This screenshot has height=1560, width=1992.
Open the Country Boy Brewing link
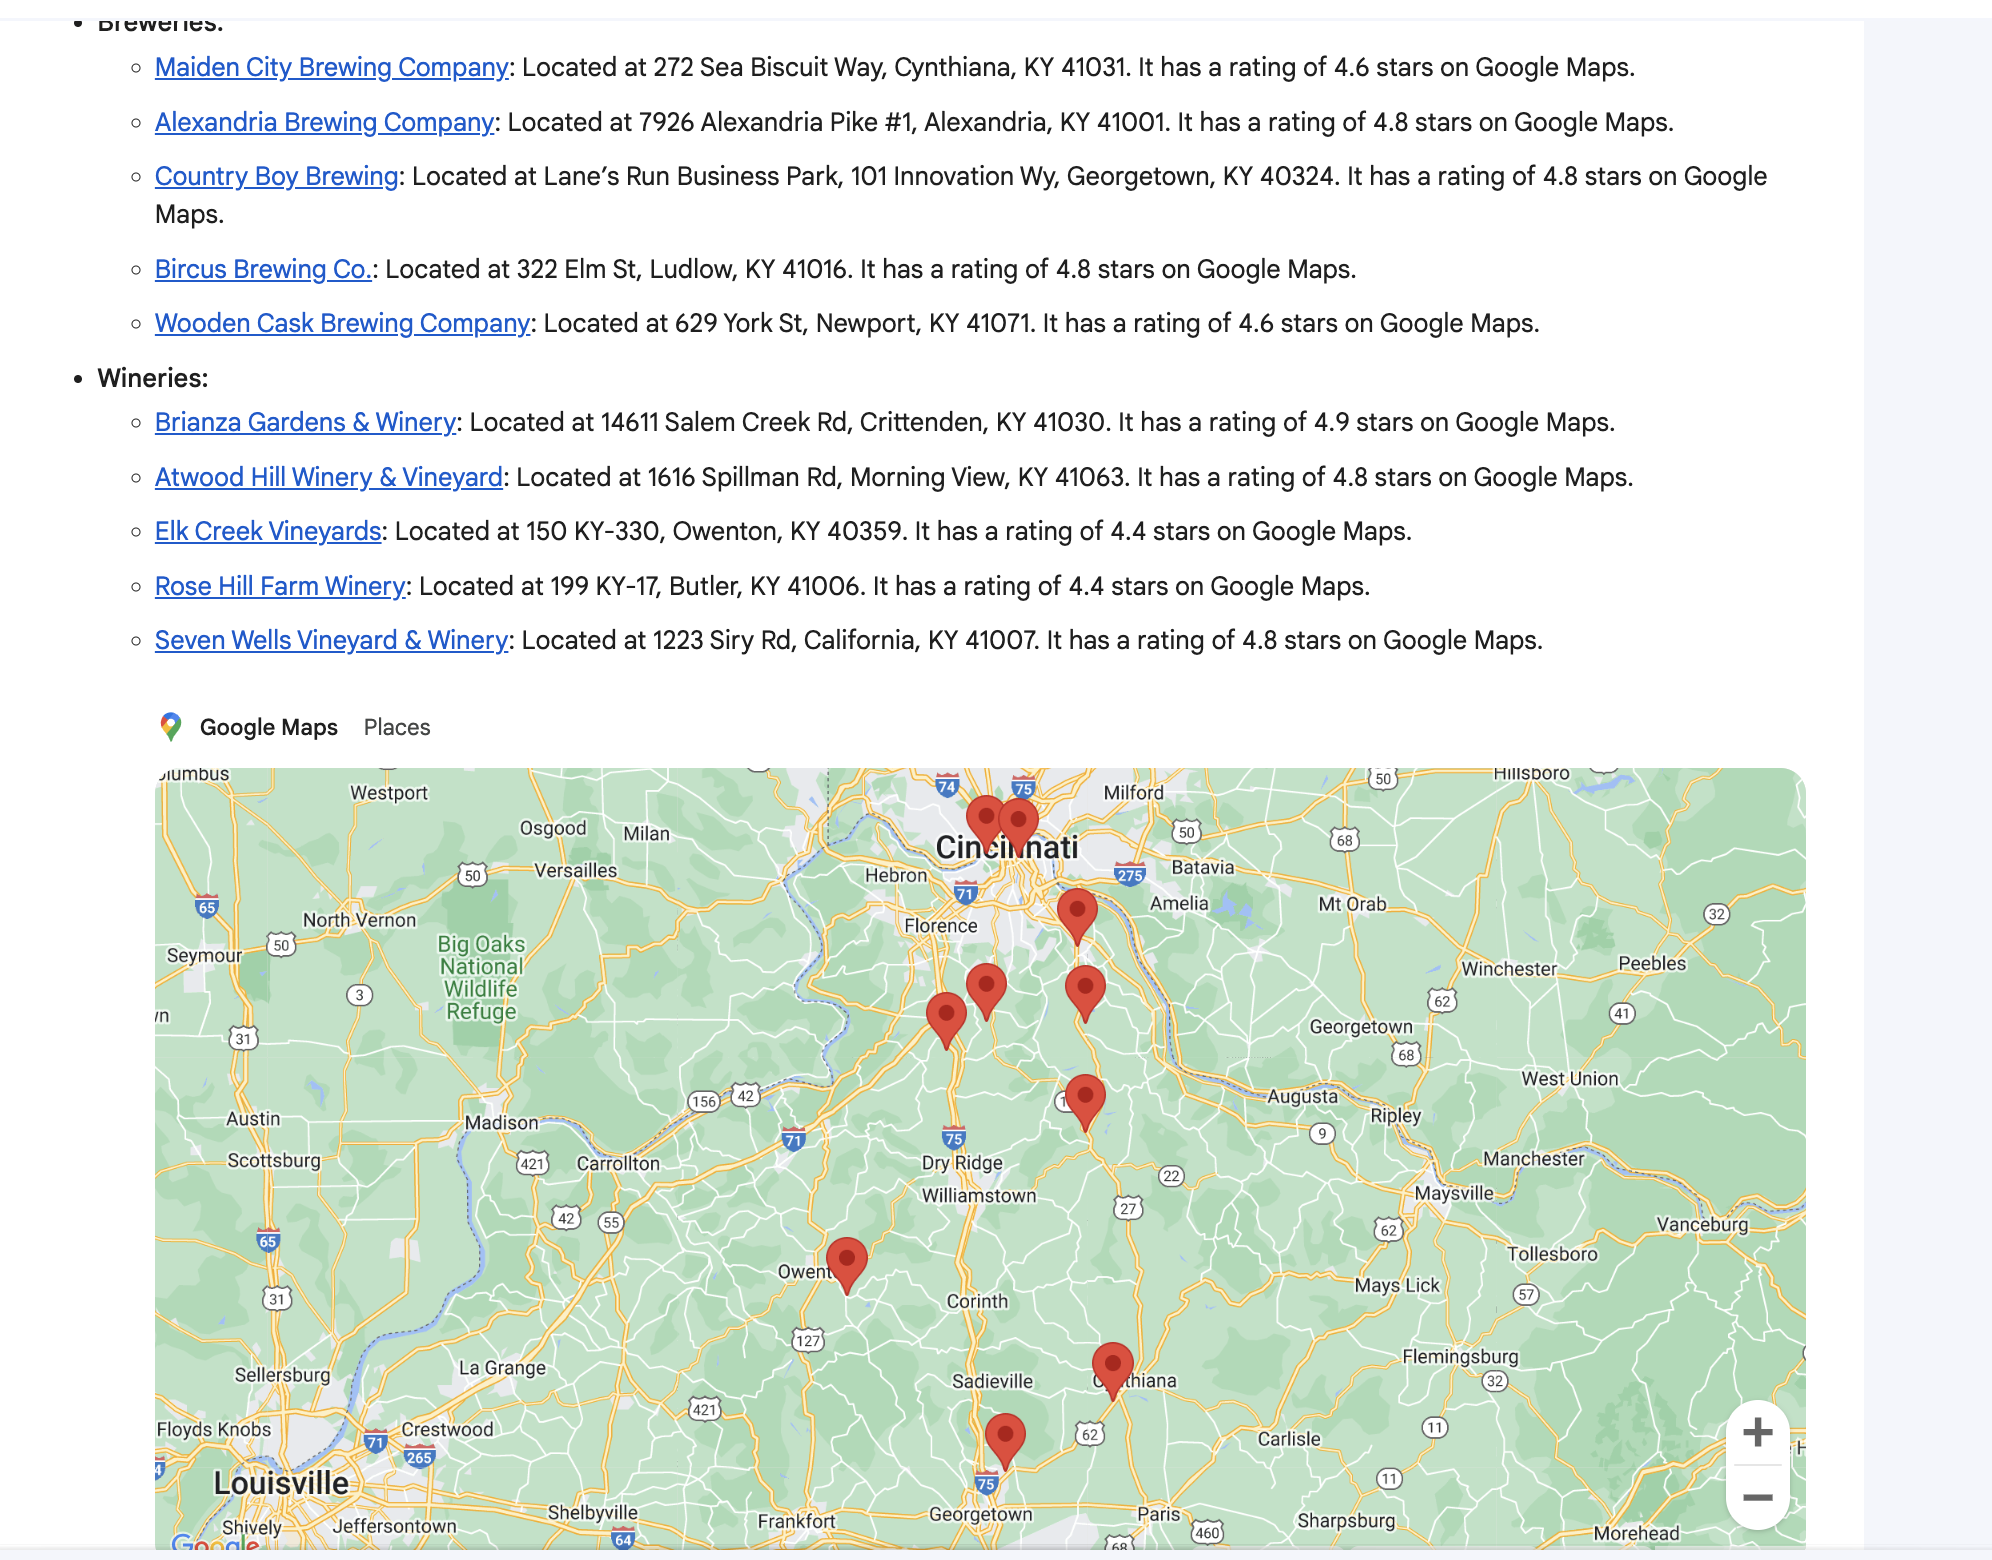pyautogui.click(x=276, y=176)
